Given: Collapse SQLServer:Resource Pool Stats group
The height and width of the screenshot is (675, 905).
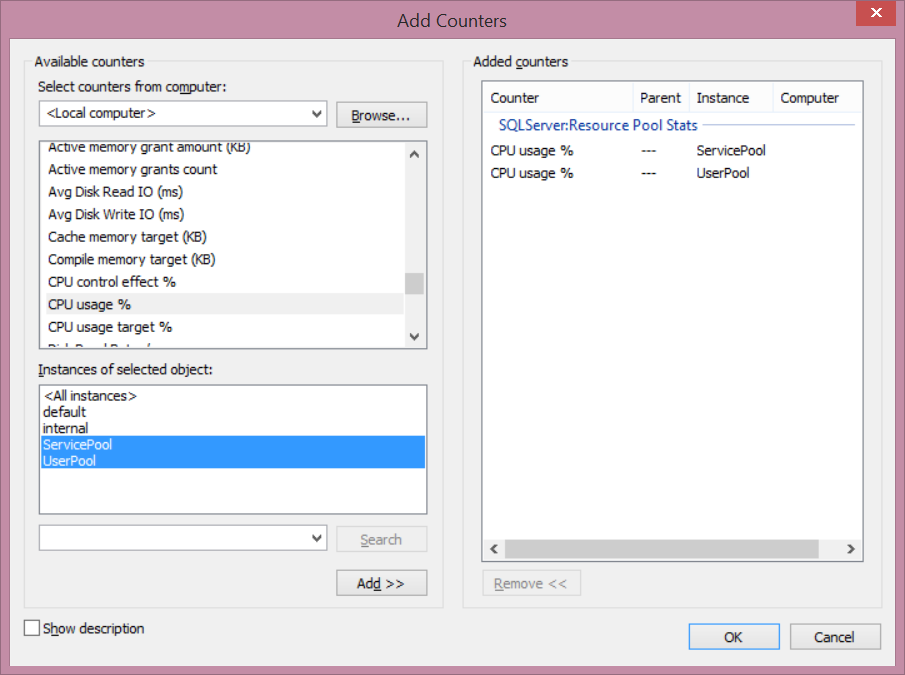Looking at the screenshot, I should coord(598,125).
